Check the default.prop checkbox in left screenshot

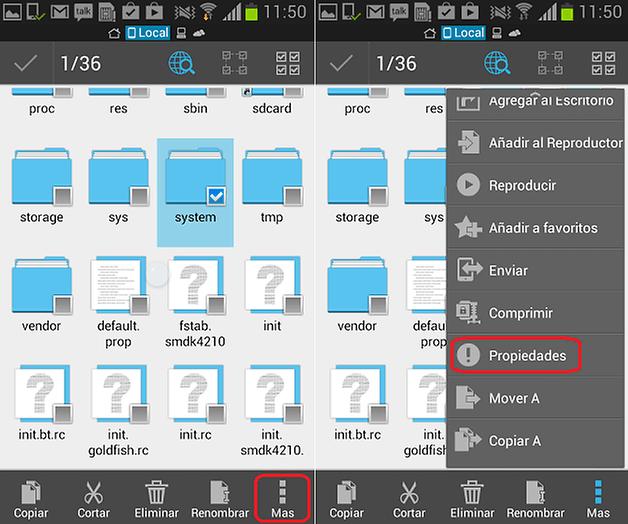[x=140, y=305]
